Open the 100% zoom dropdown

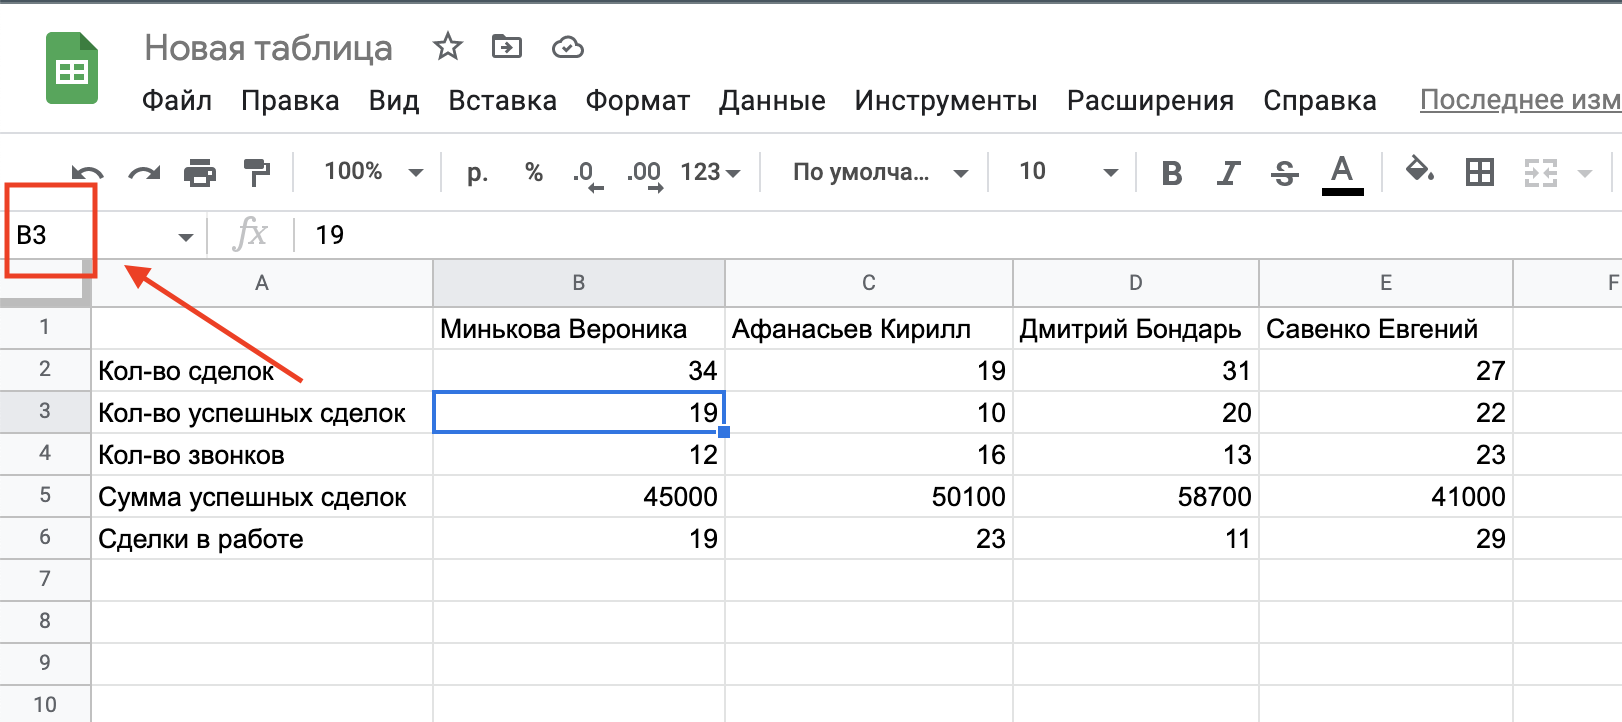[x=372, y=172]
